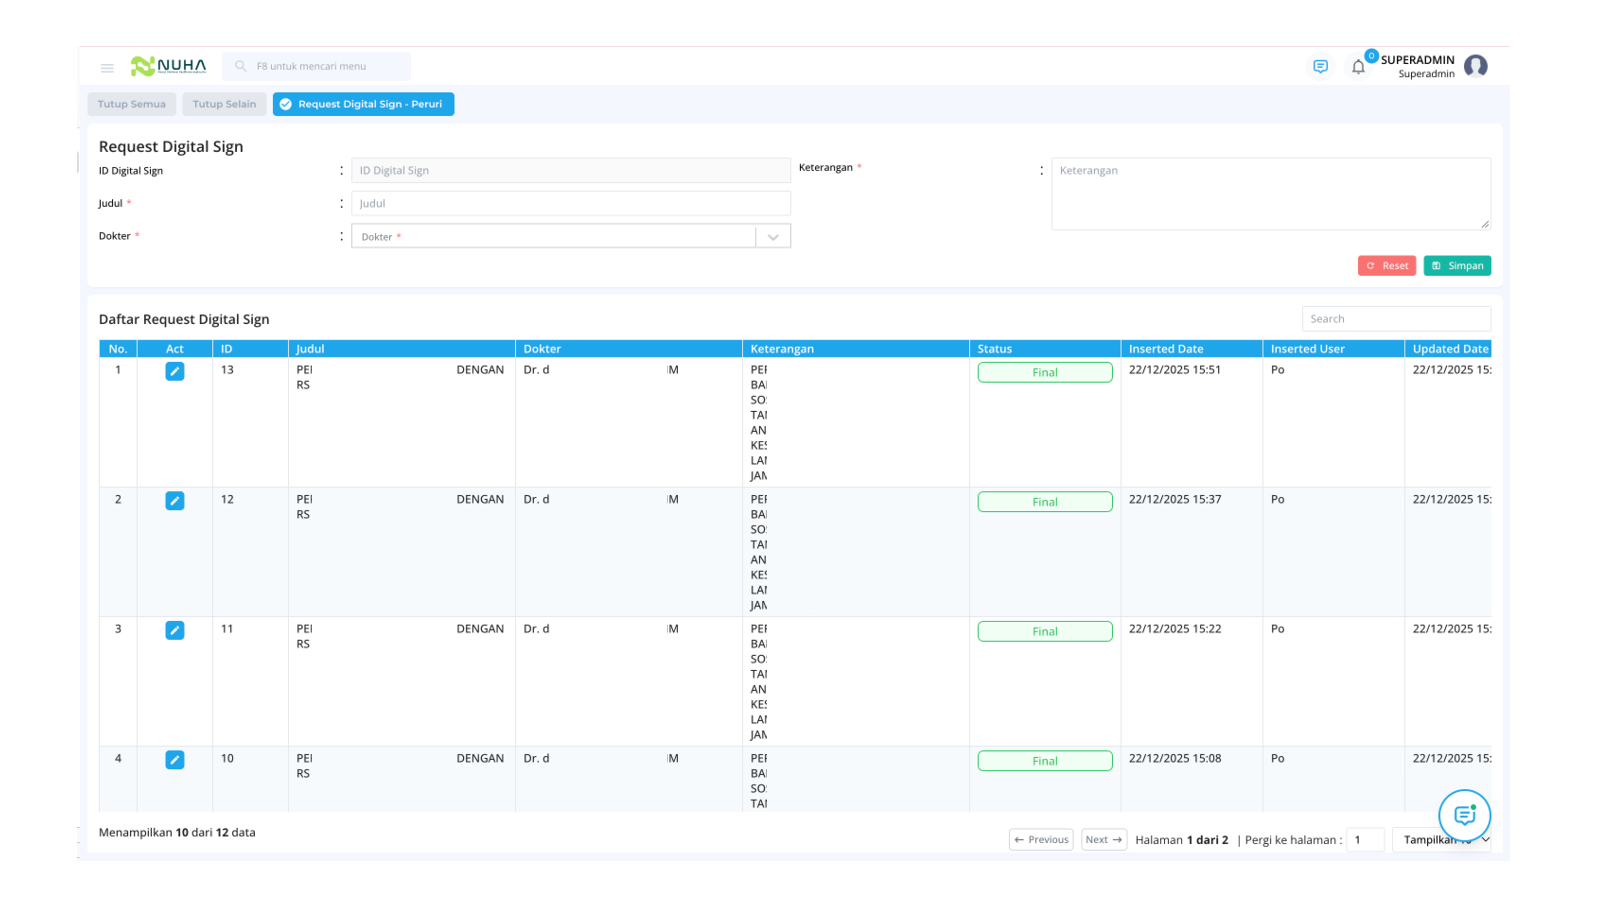Sort by the Inserted User column header

[1333, 349]
